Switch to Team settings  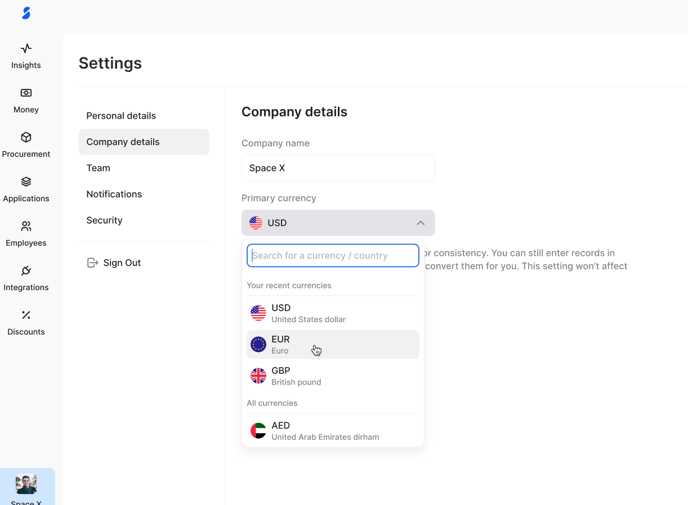pyautogui.click(x=98, y=168)
